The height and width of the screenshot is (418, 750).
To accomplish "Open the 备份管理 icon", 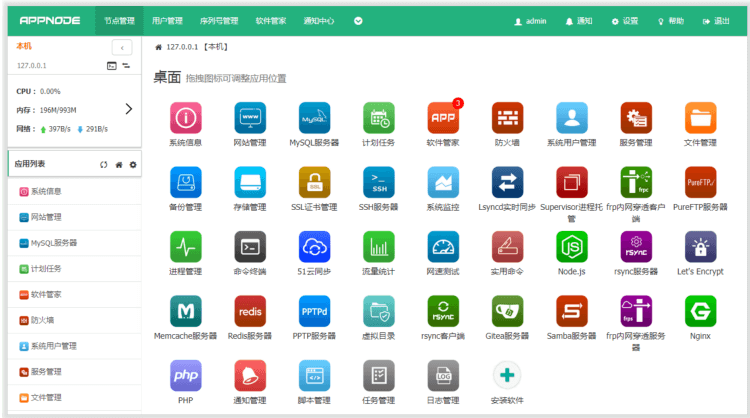I will [x=186, y=182].
